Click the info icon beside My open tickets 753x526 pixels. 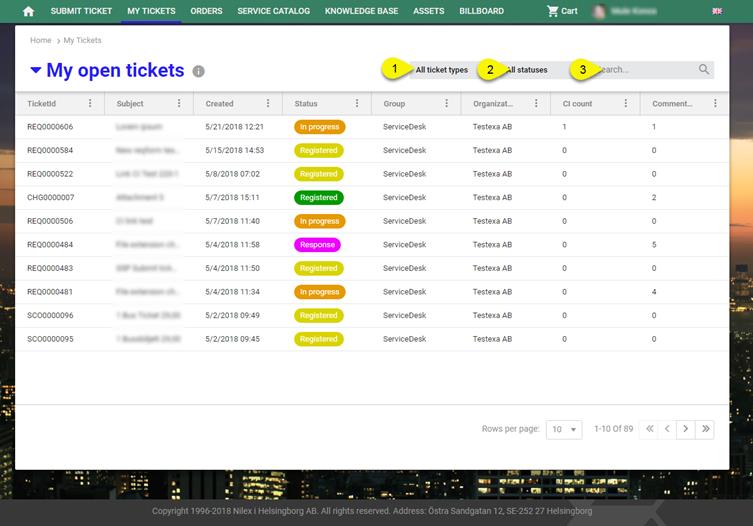point(199,71)
